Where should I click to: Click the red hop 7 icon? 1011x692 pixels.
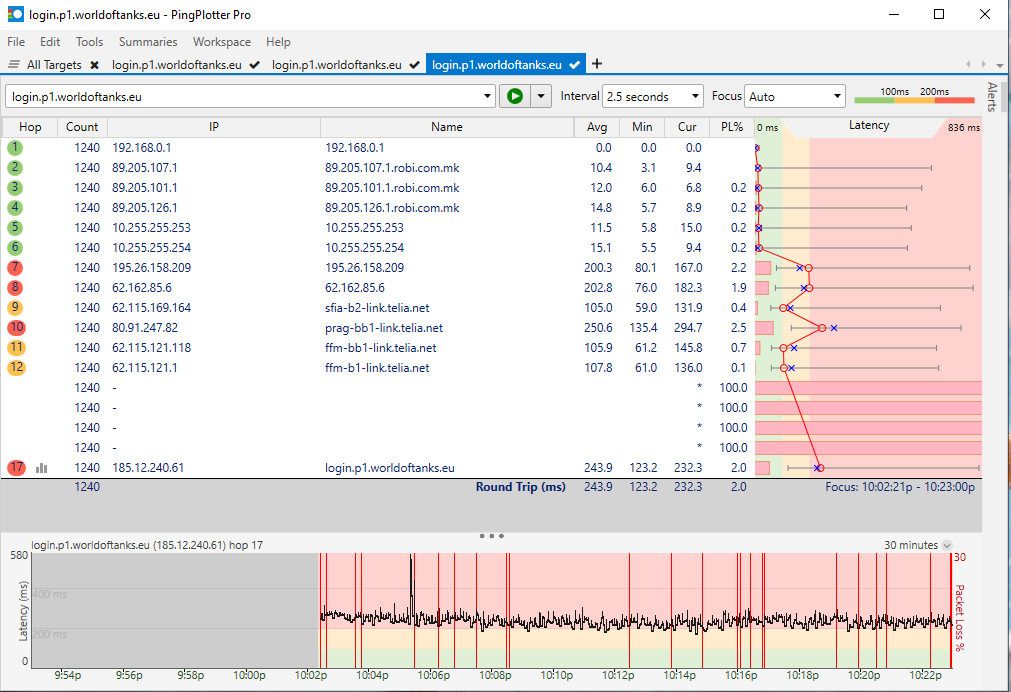point(15,268)
